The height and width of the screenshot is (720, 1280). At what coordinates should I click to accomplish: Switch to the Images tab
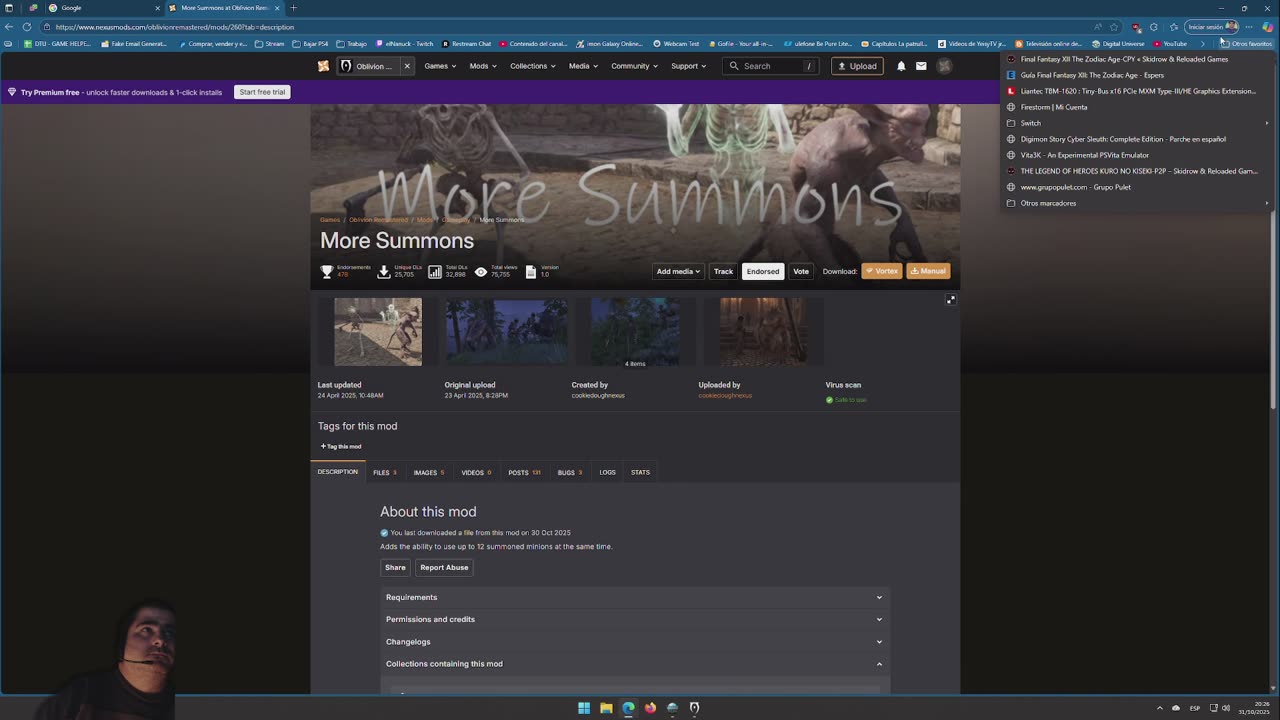(x=429, y=472)
